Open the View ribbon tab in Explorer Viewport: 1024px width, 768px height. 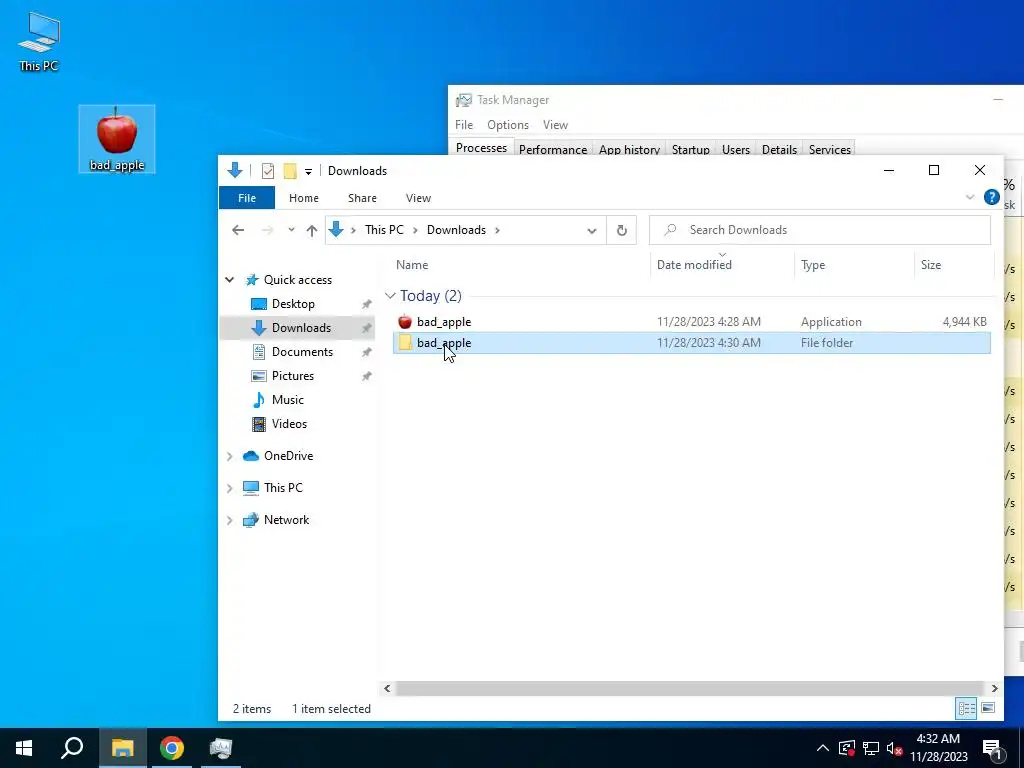[418, 198]
